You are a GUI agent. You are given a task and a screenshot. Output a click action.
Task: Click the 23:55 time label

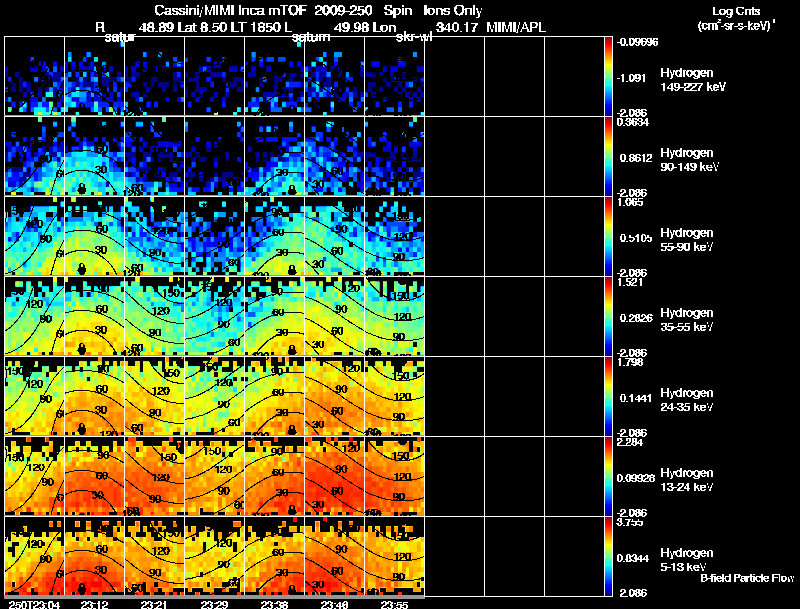pyautogui.click(x=394, y=604)
